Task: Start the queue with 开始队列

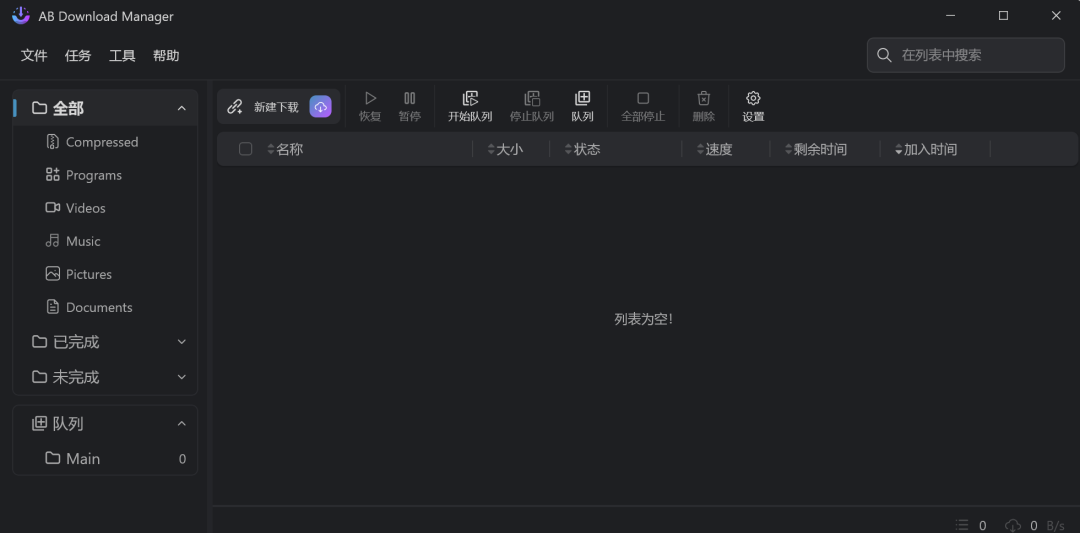Action: point(470,107)
